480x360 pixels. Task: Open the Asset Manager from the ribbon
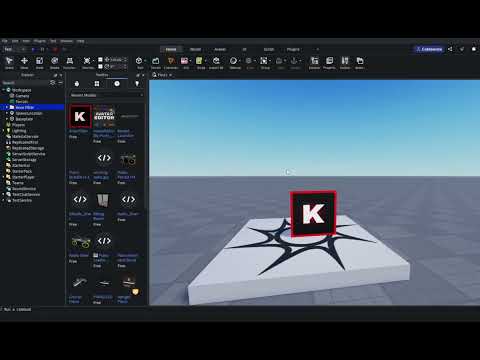[x=360, y=62]
